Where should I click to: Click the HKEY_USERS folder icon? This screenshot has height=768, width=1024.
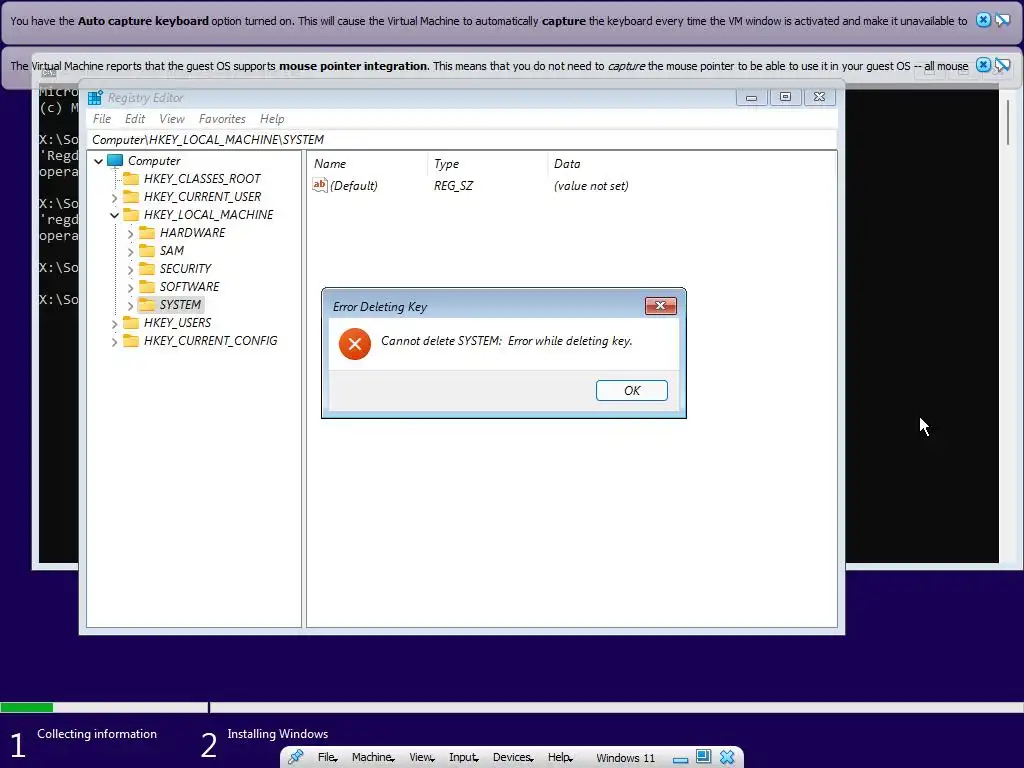tap(131, 323)
